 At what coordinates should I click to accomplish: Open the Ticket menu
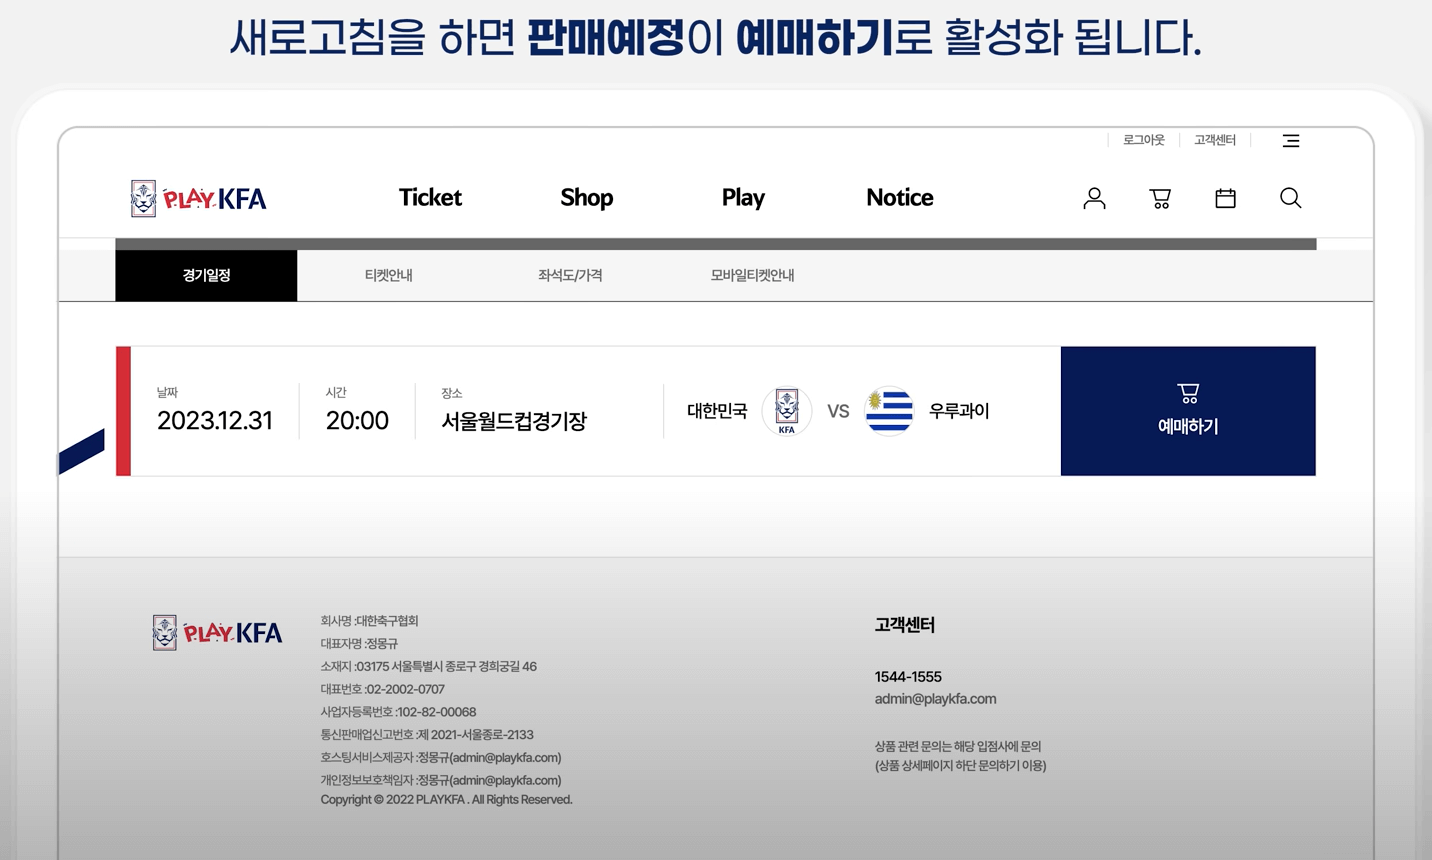pos(430,198)
